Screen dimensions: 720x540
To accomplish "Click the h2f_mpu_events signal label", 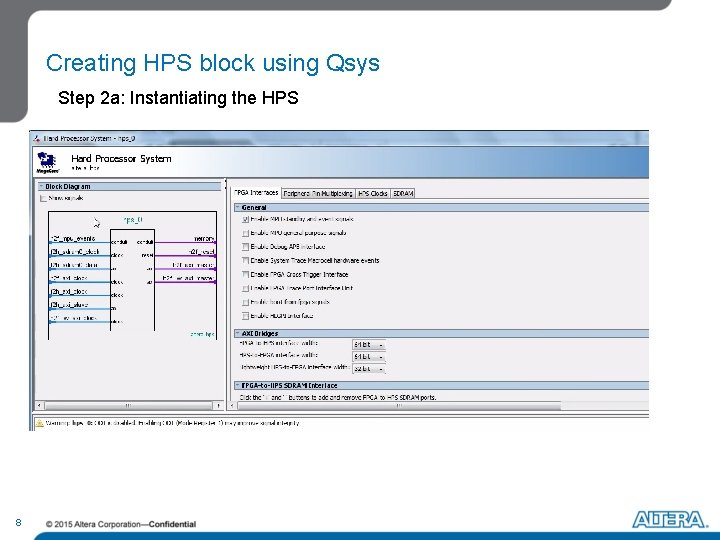I will [x=73, y=239].
